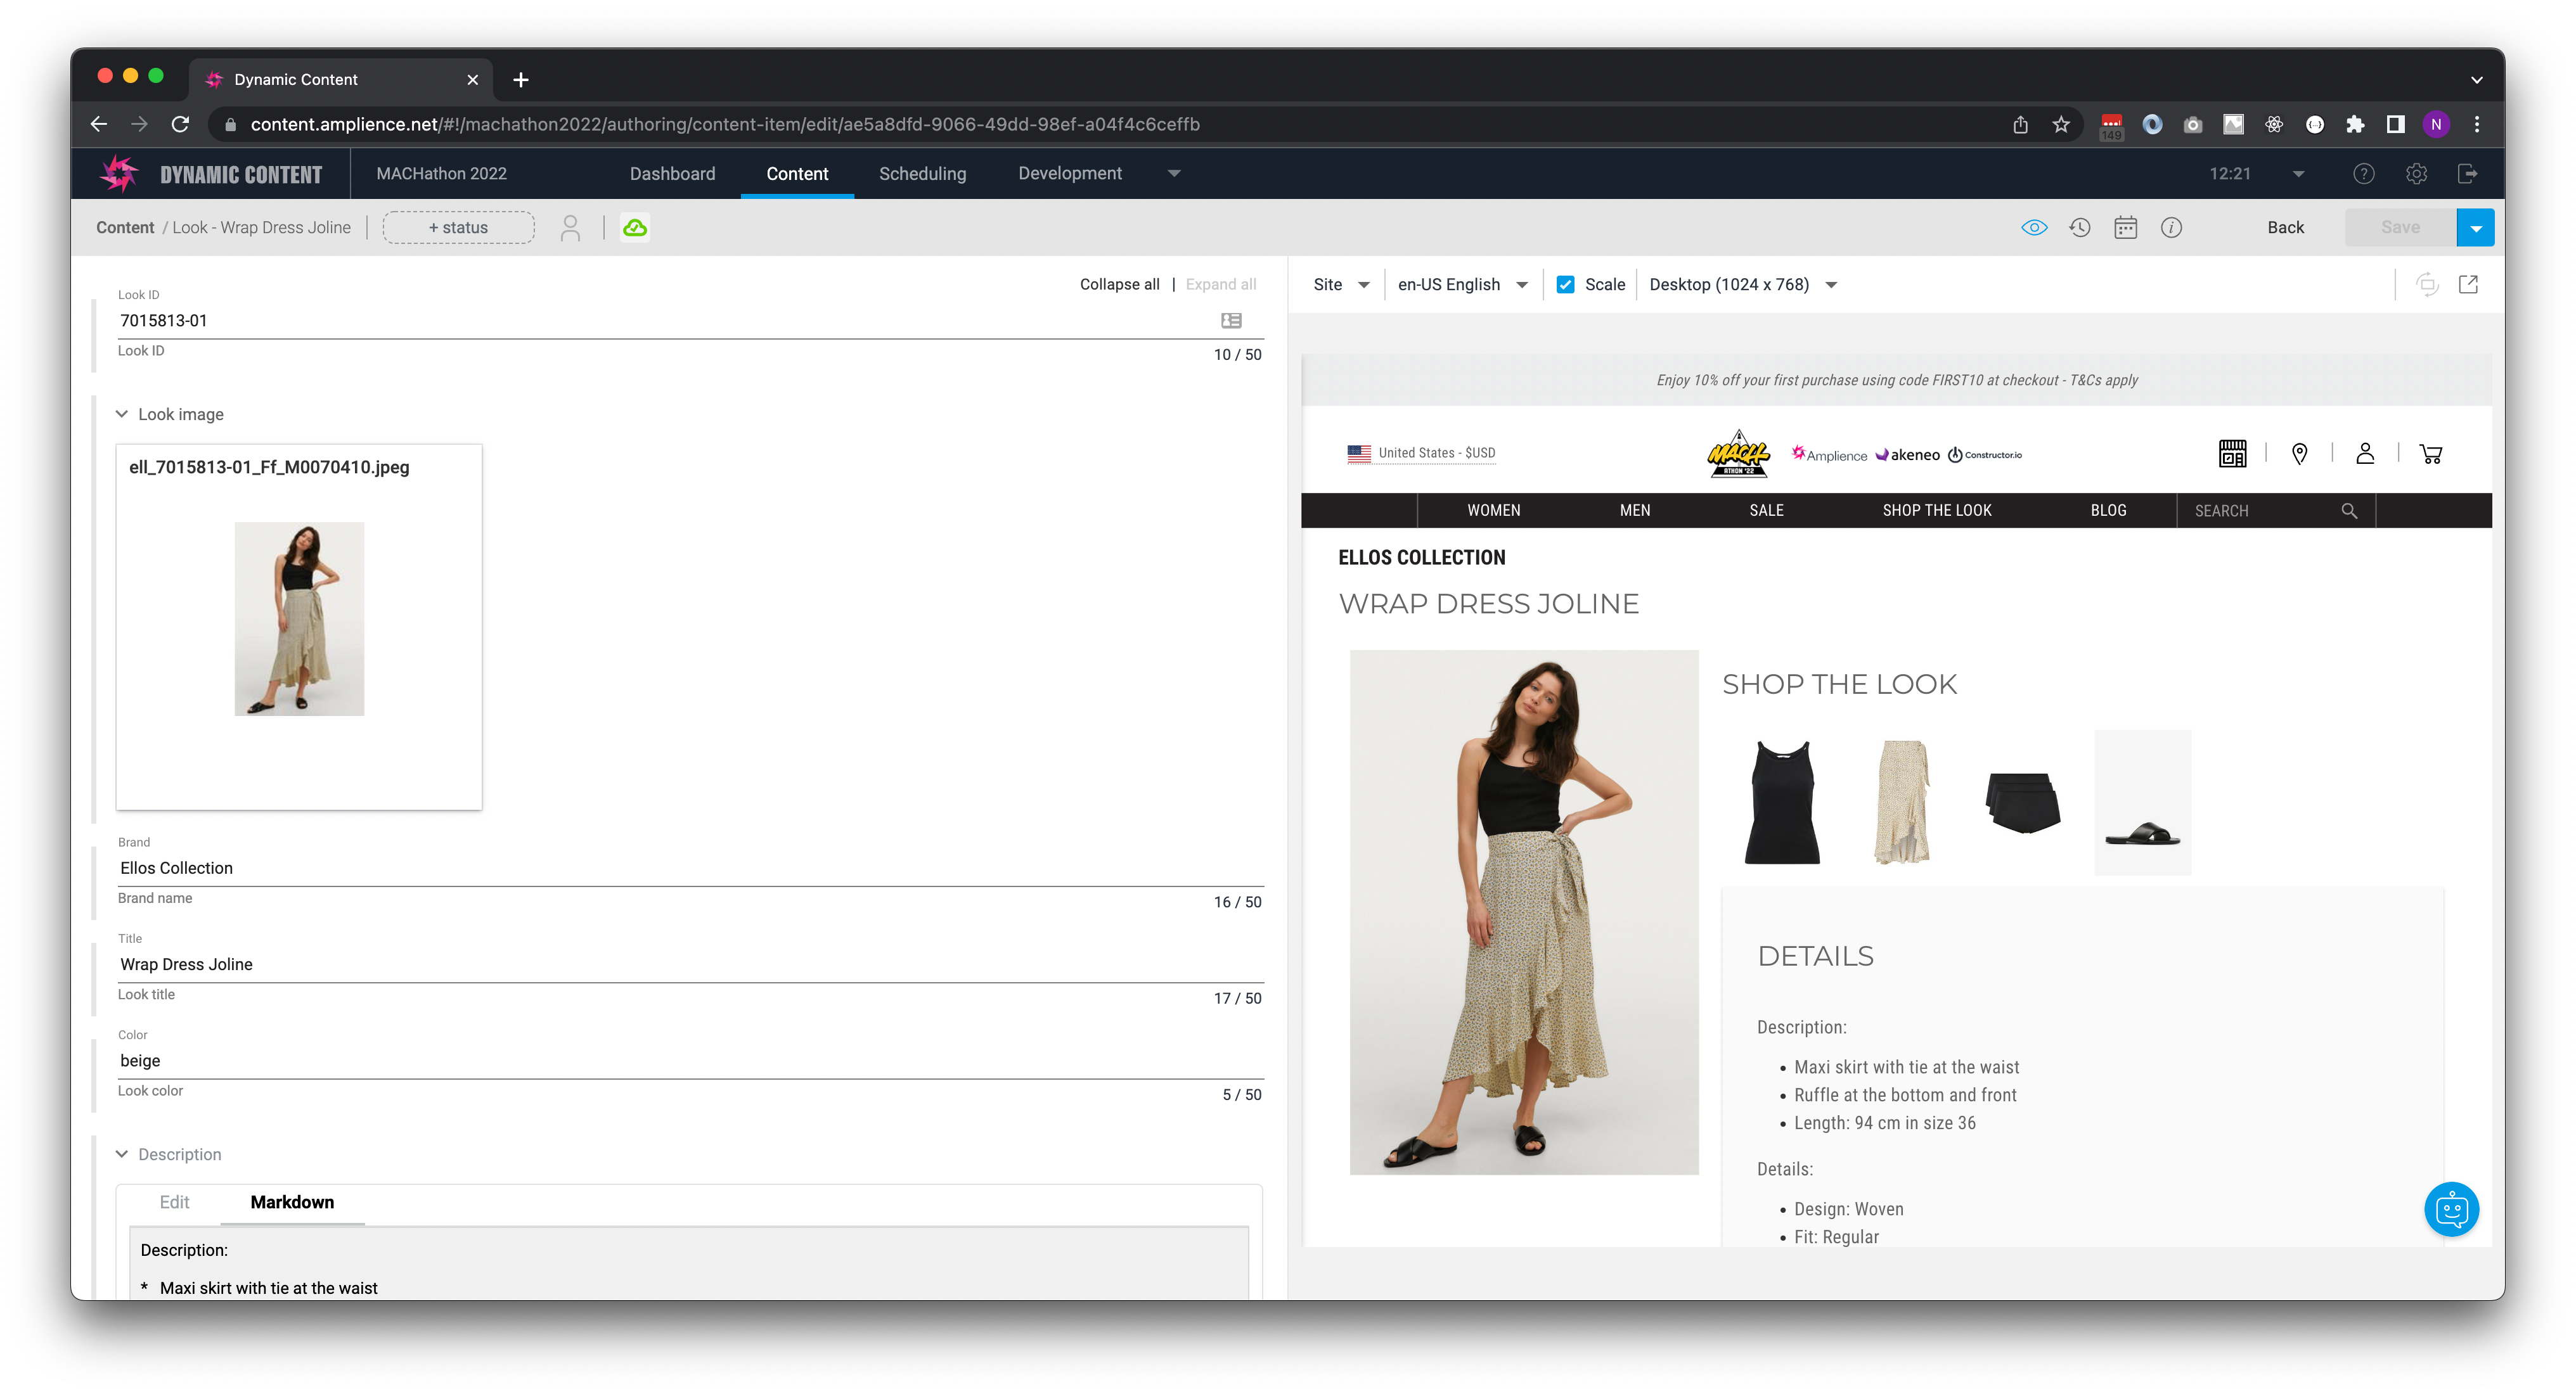This screenshot has height=1394, width=2576.
Task: Switch to the Markdown tab in Description
Action: [292, 1202]
